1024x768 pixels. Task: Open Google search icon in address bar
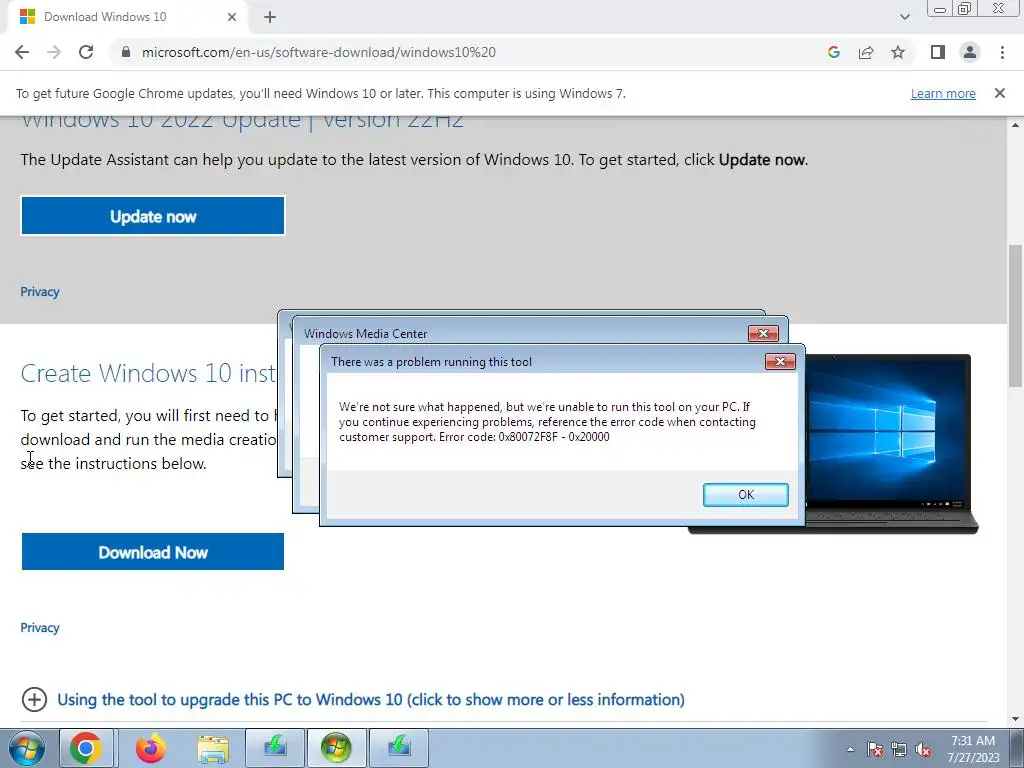(x=833, y=52)
